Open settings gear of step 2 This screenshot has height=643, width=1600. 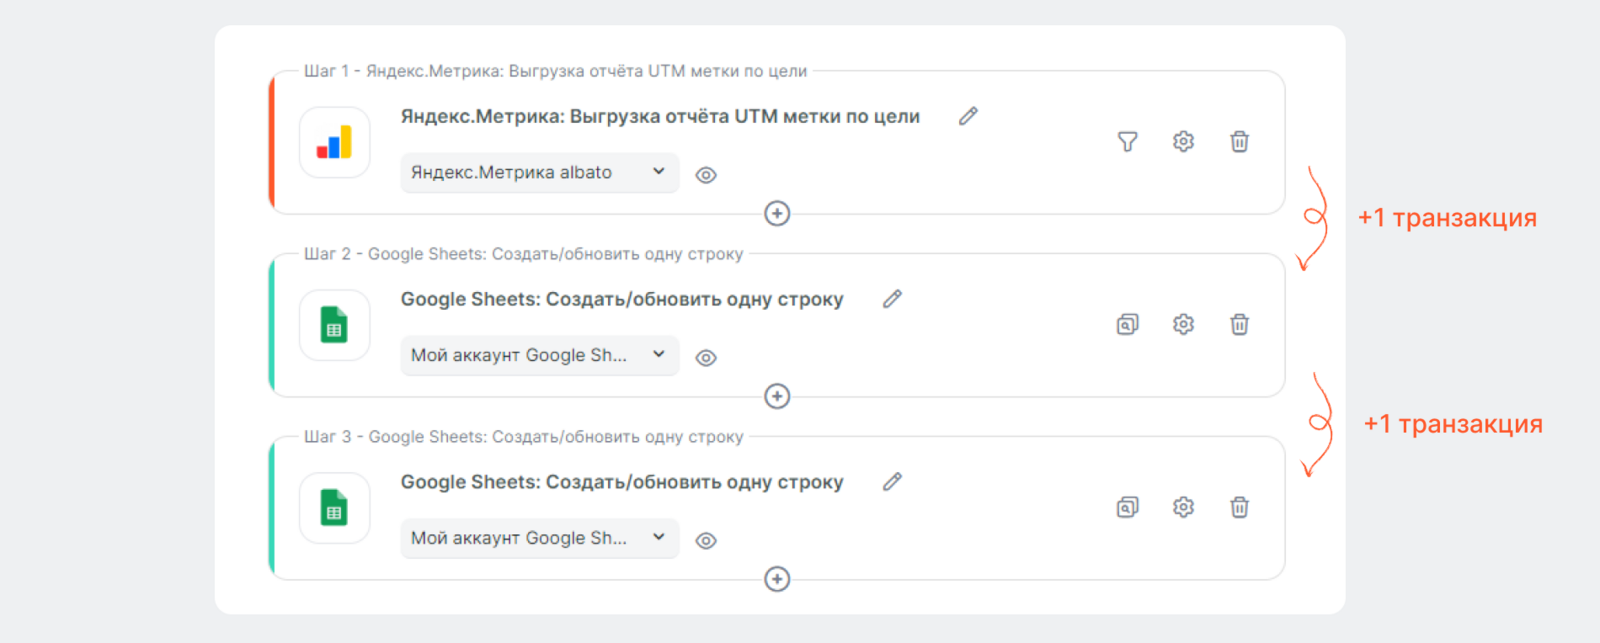1183,325
